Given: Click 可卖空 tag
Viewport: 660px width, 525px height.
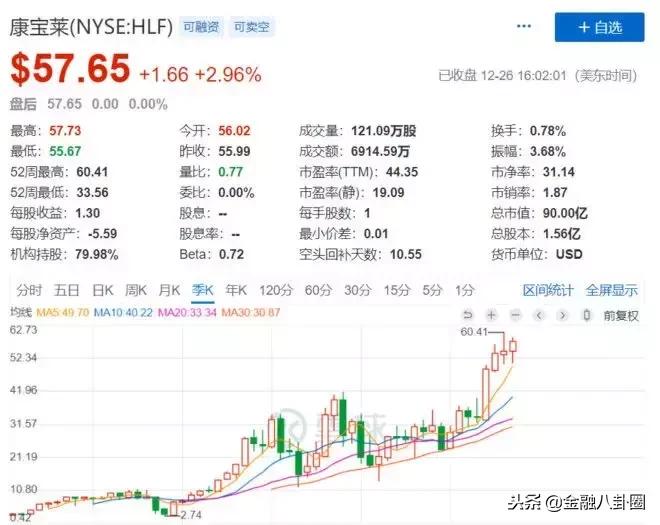Looking at the screenshot, I should 252,27.
